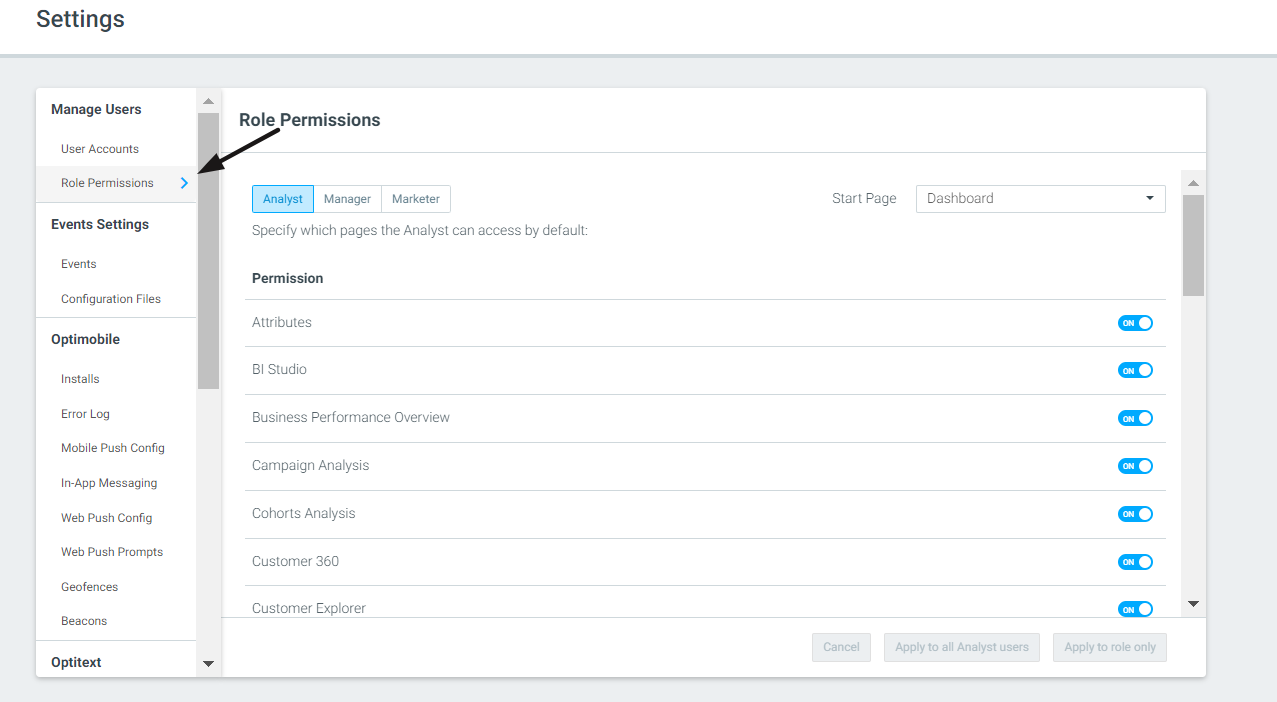The width and height of the screenshot is (1277, 702).
Task: Click the sidebar scroll down arrow
Action: tap(208, 663)
